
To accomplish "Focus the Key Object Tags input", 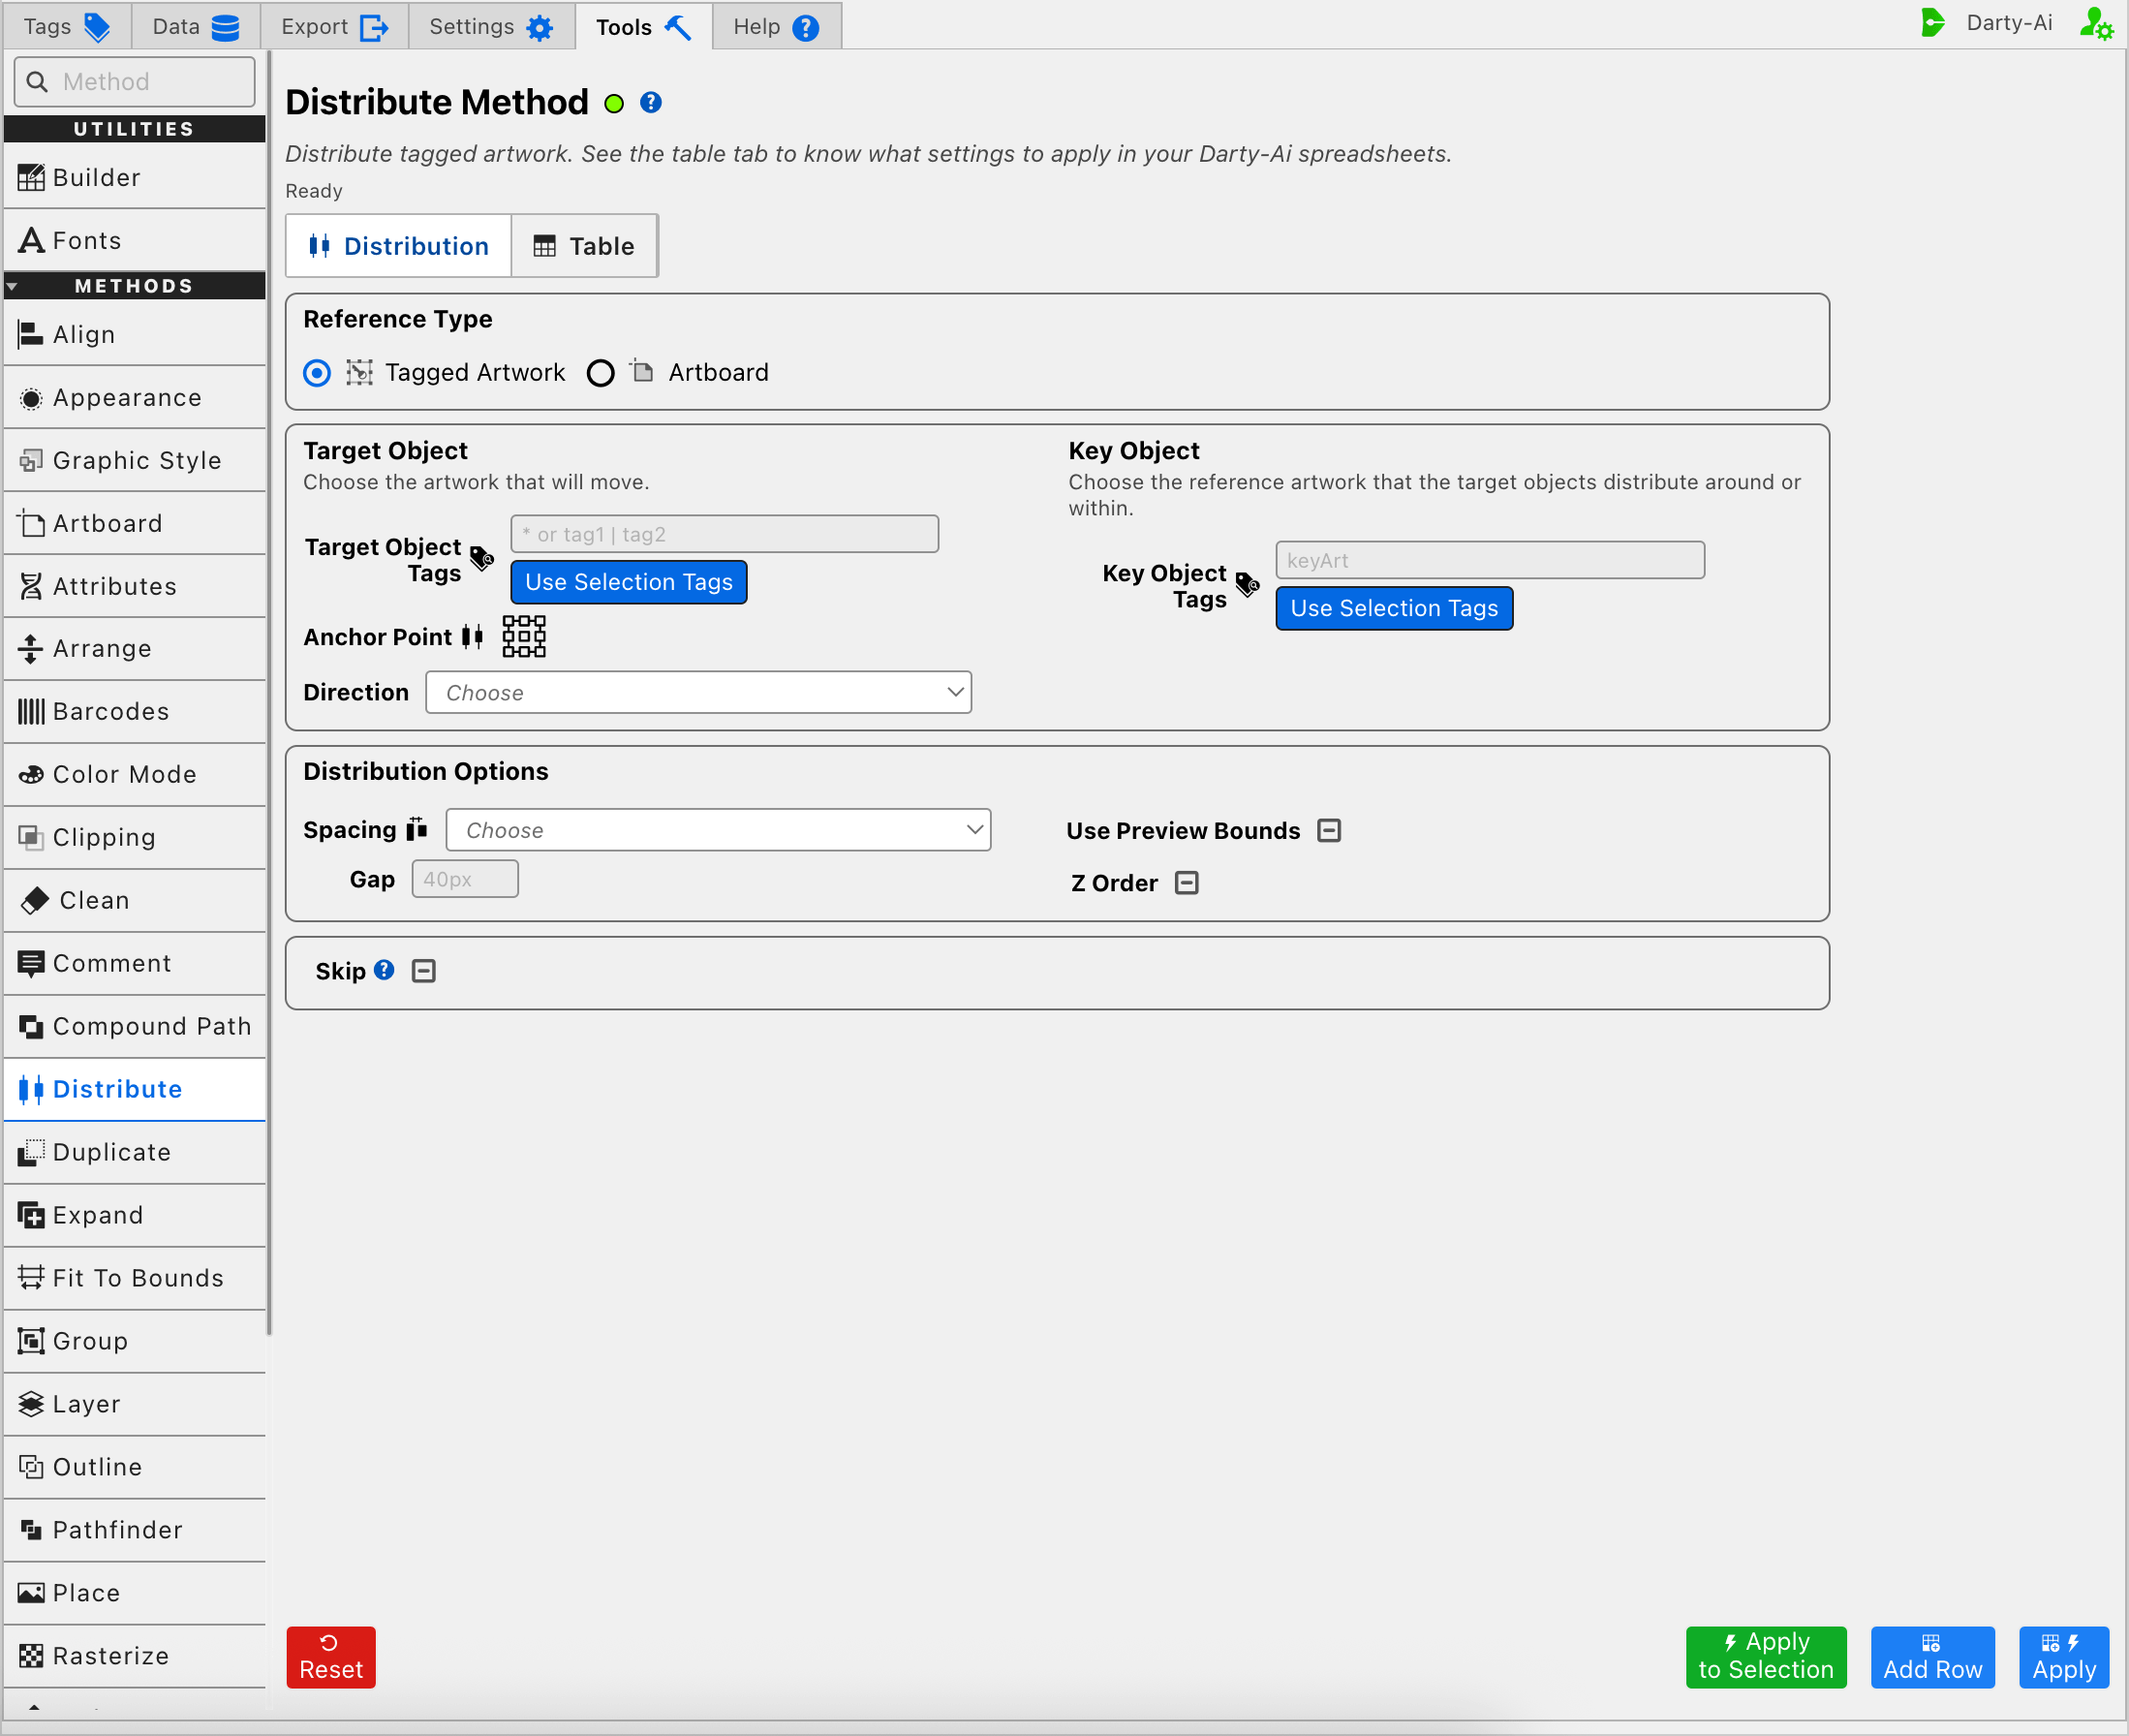I will (x=1490, y=560).
